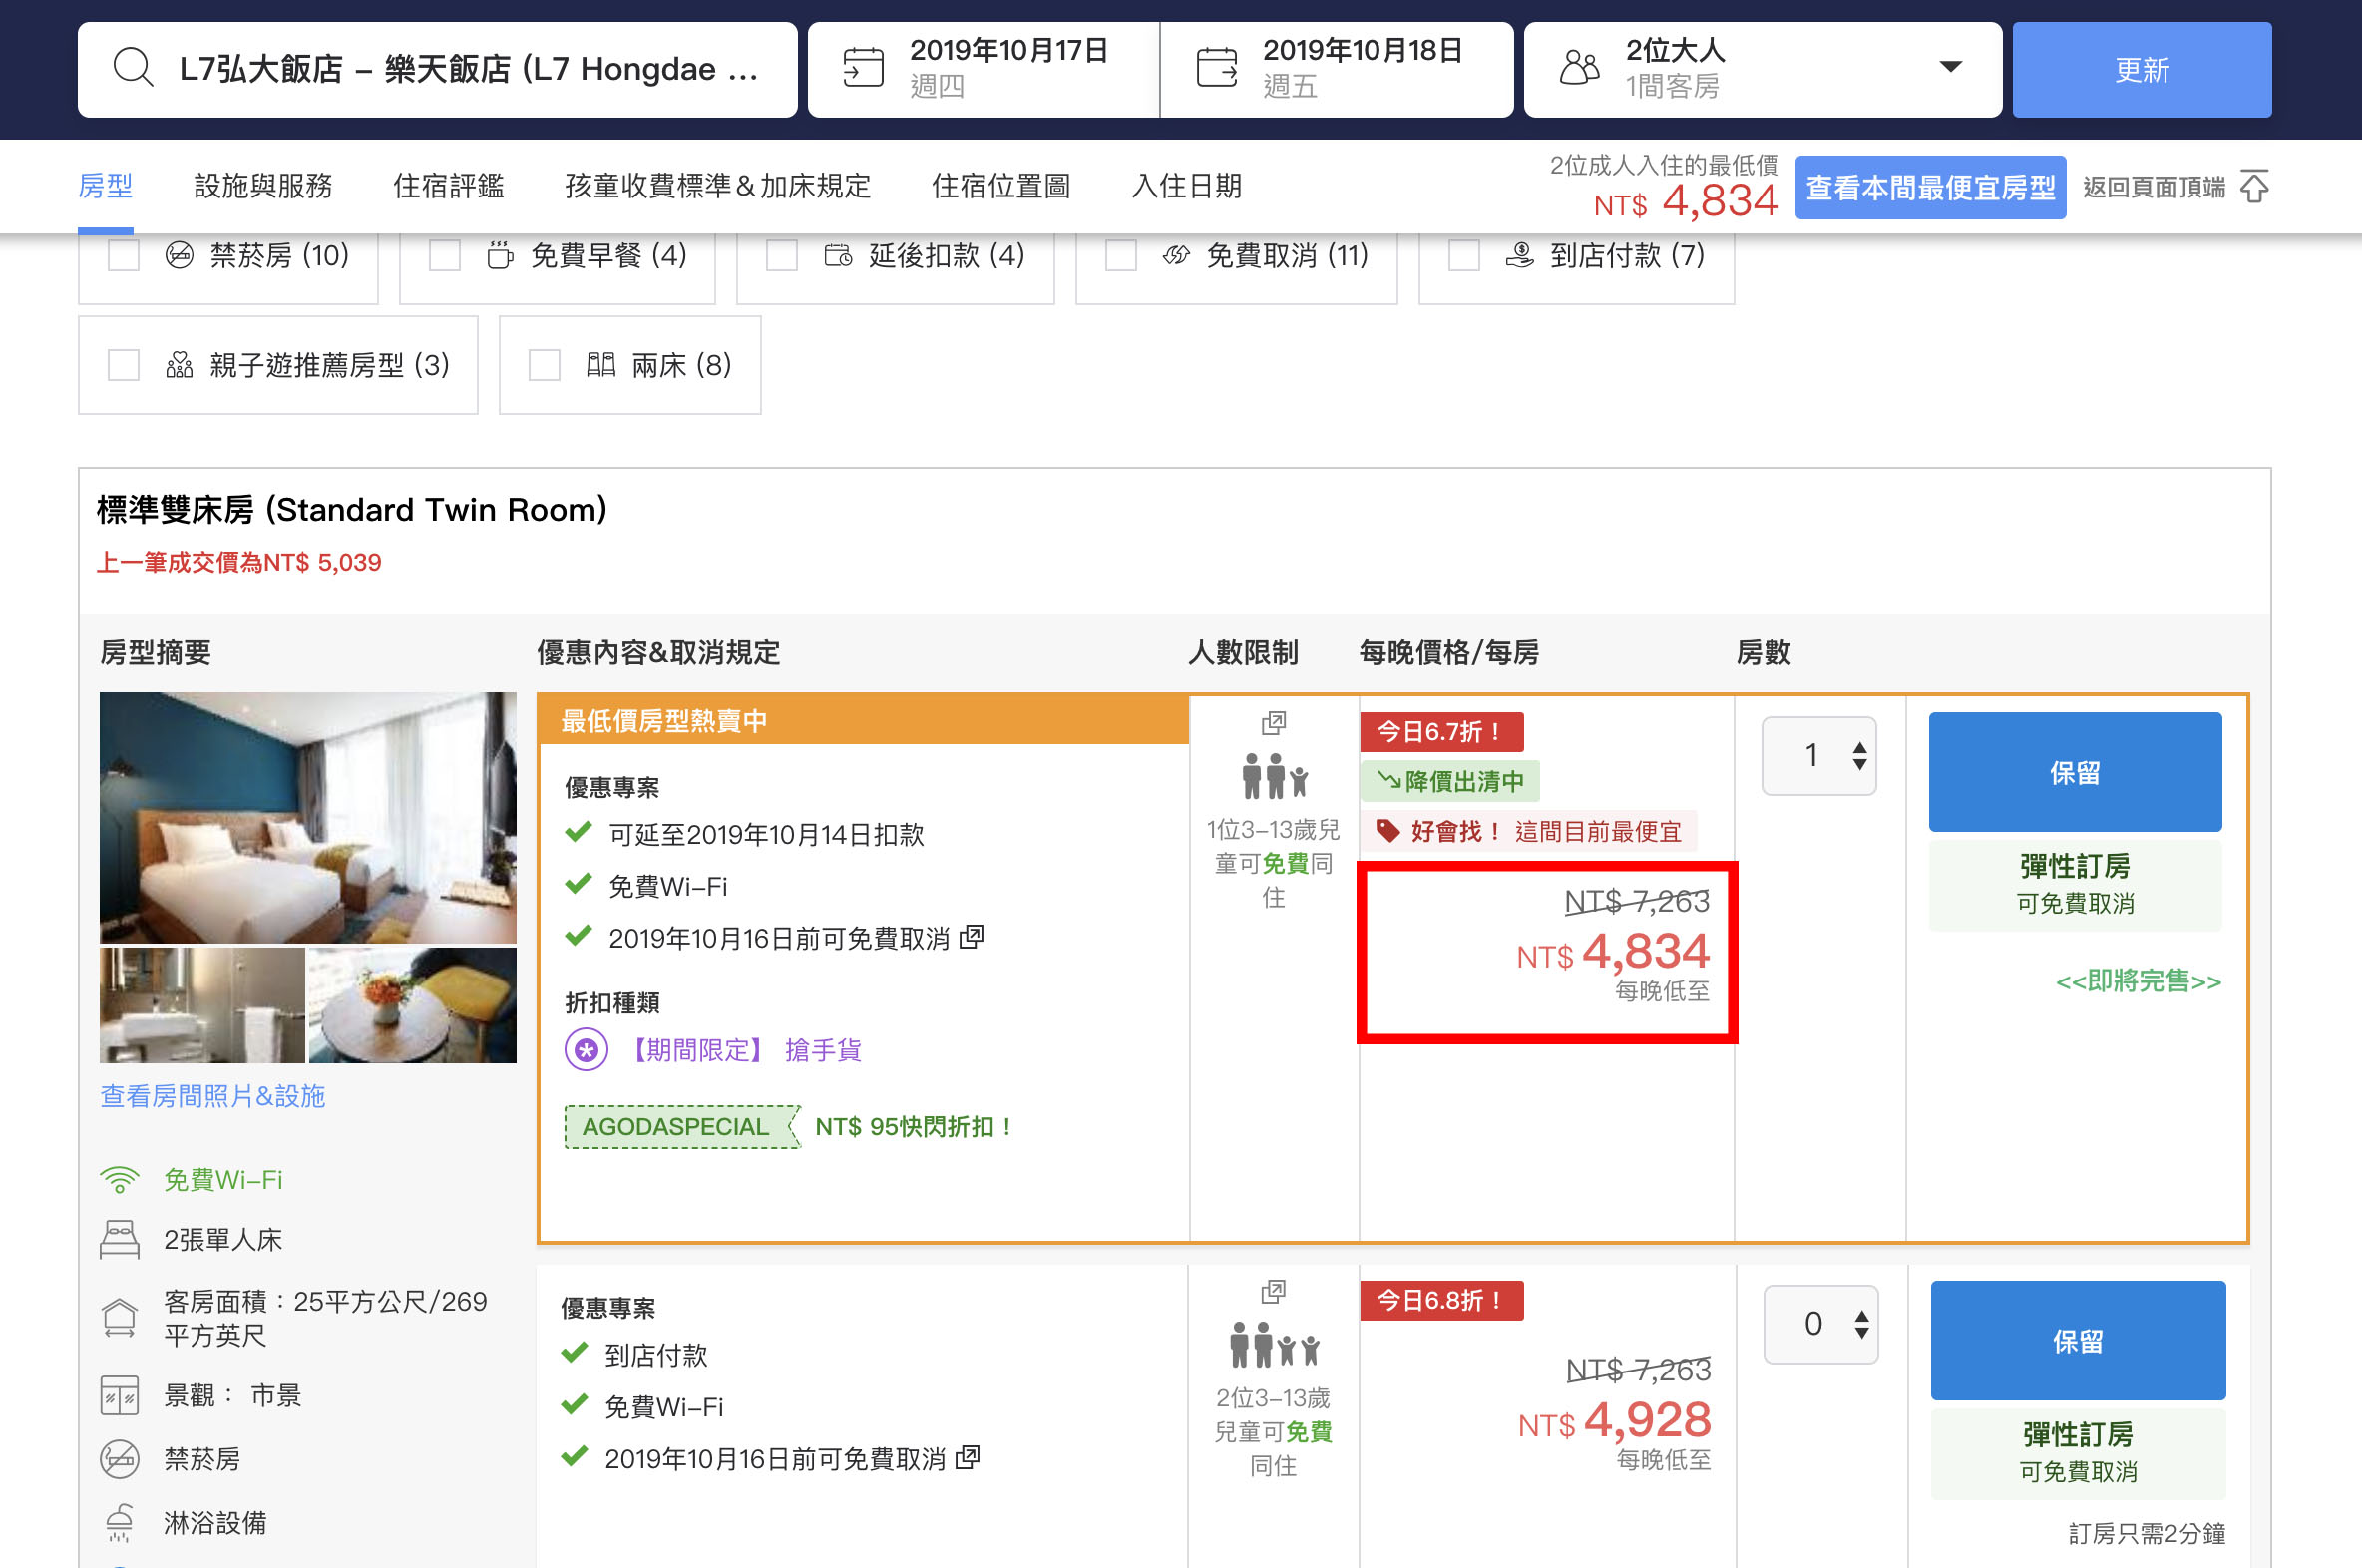Open room count selector showing 0
The height and width of the screenshot is (1568, 2362).
click(x=1820, y=1324)
